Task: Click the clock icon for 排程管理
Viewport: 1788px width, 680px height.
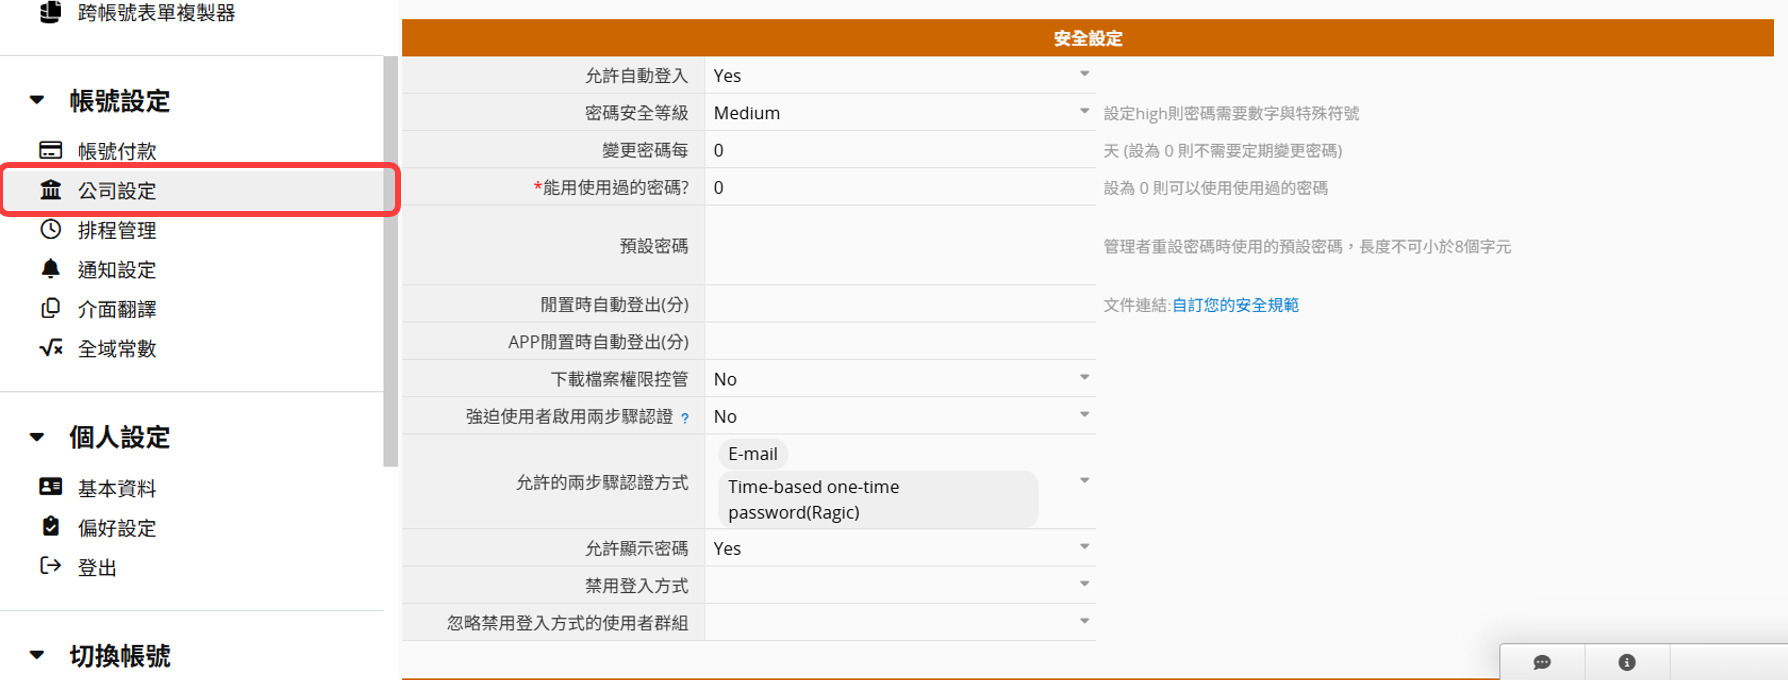Action: click(x=50, y=230)
